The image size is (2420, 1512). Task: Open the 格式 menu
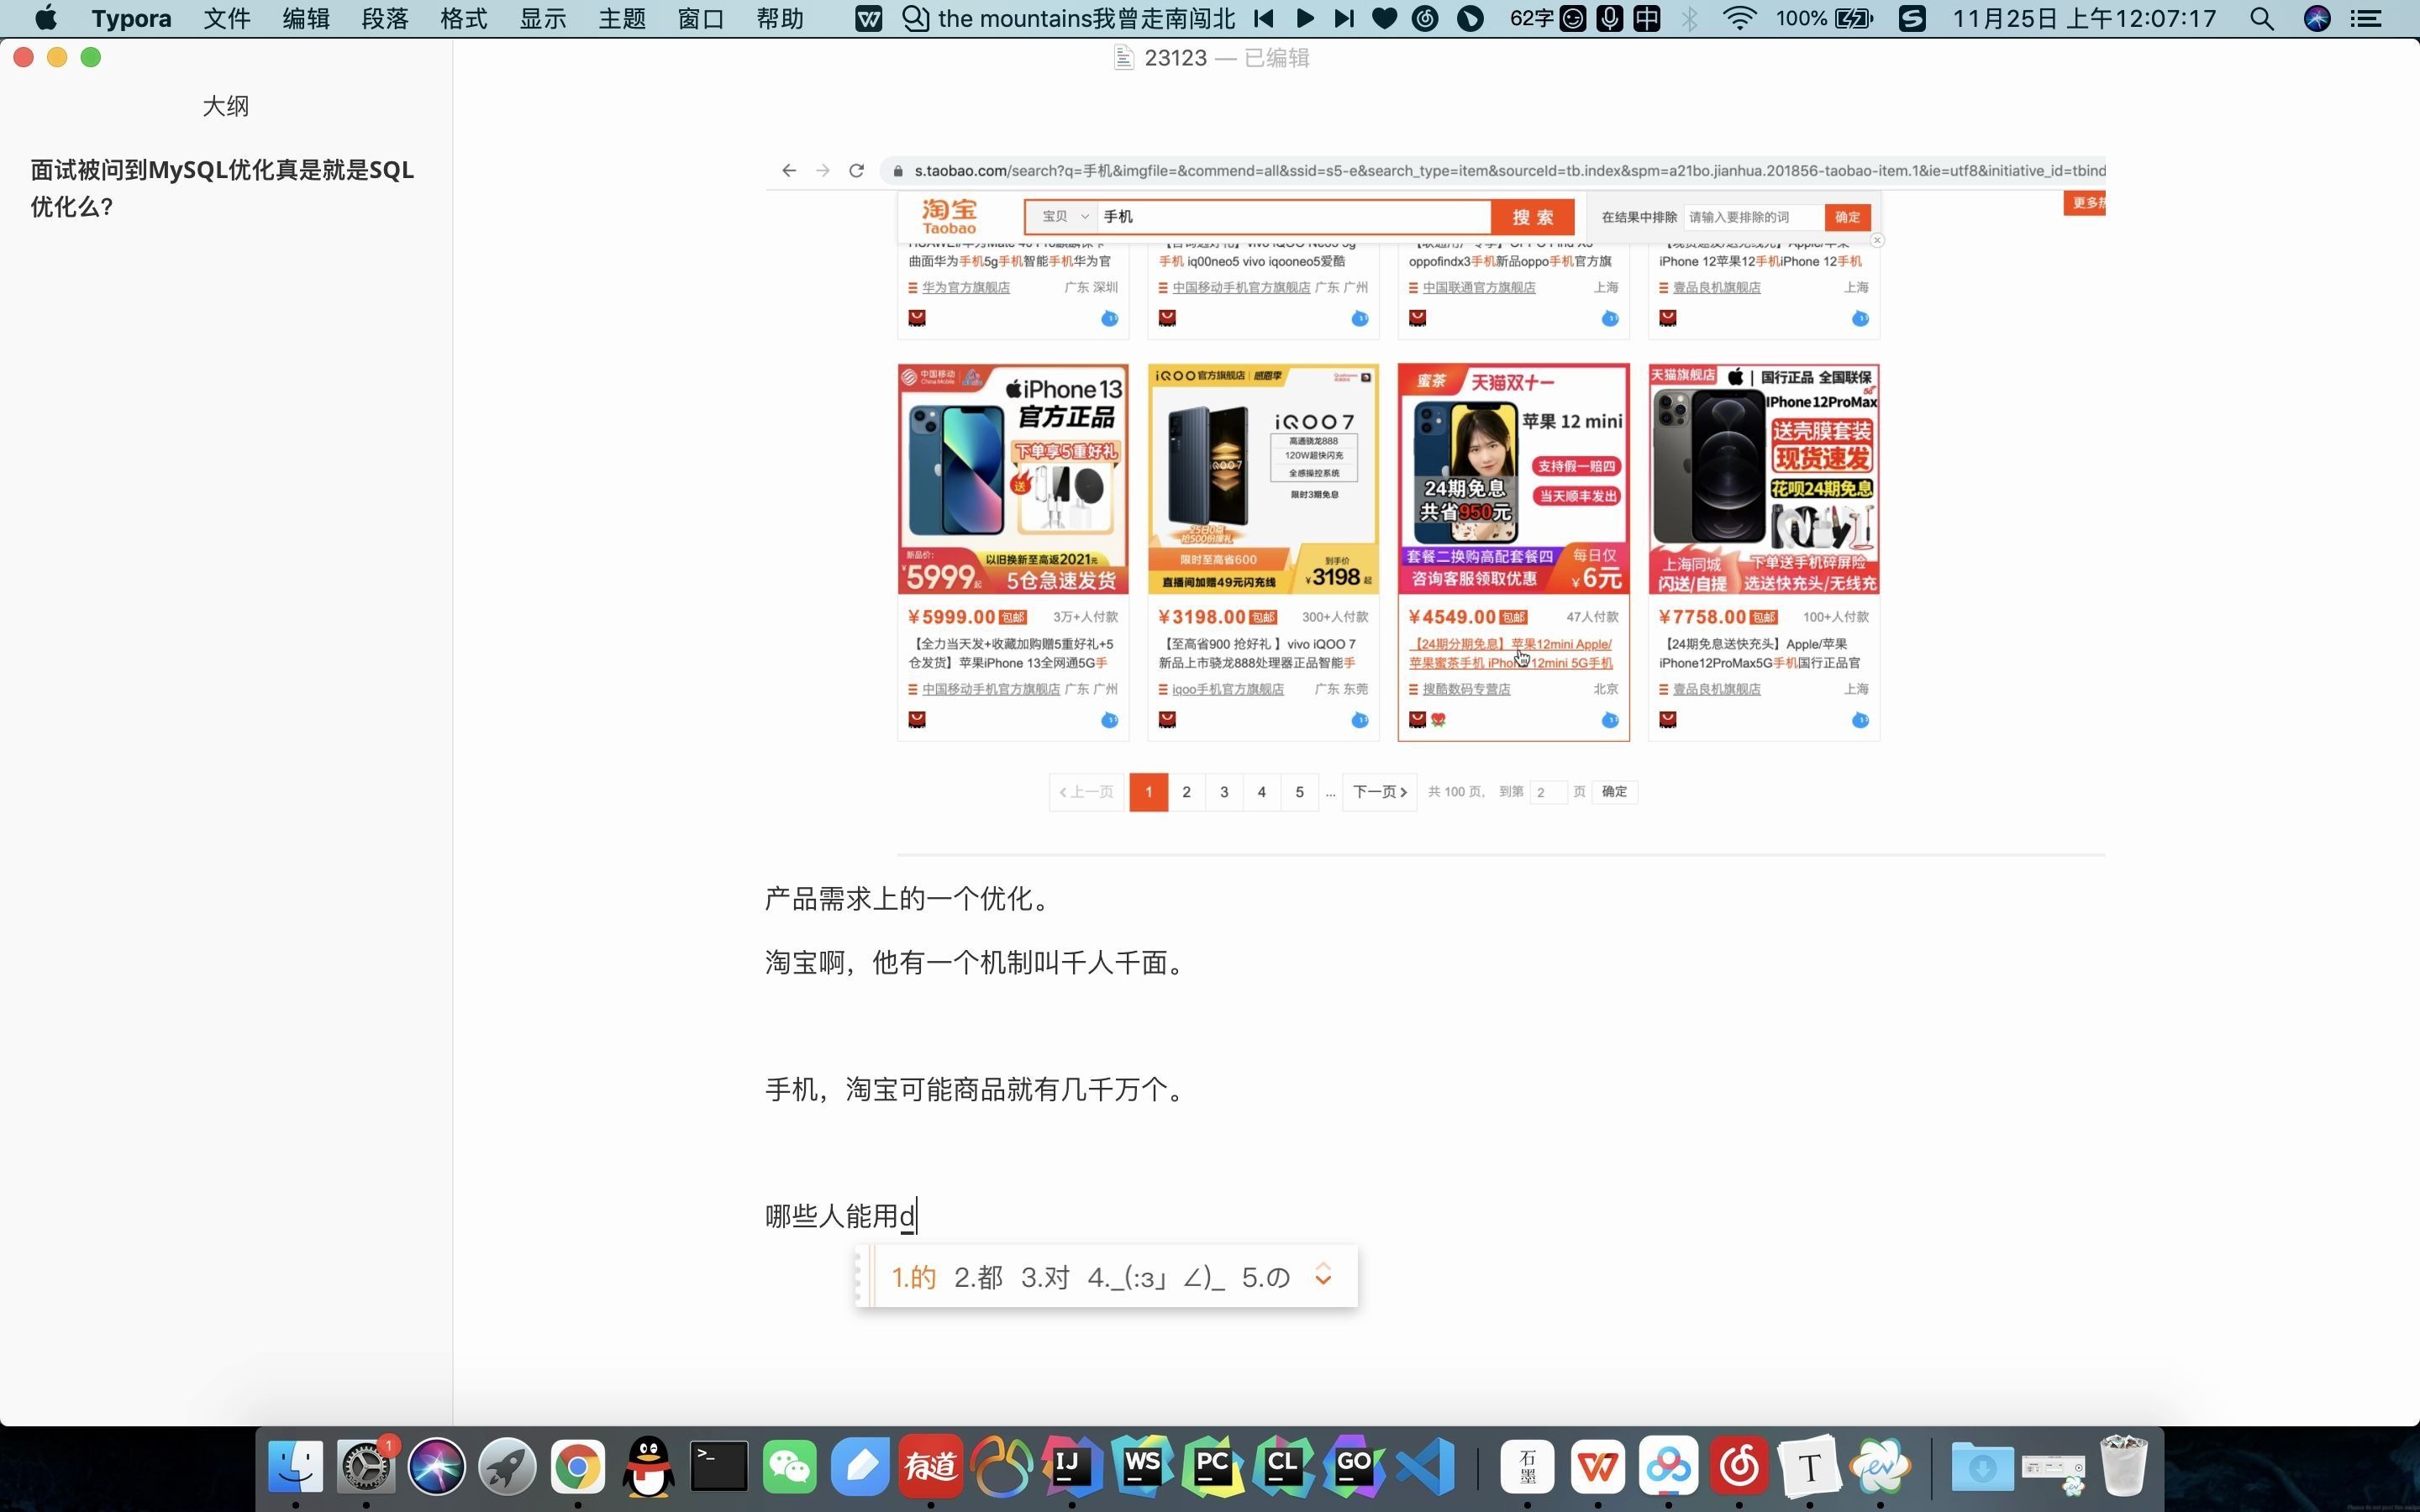pyautogui.click(x=464, y=18)
